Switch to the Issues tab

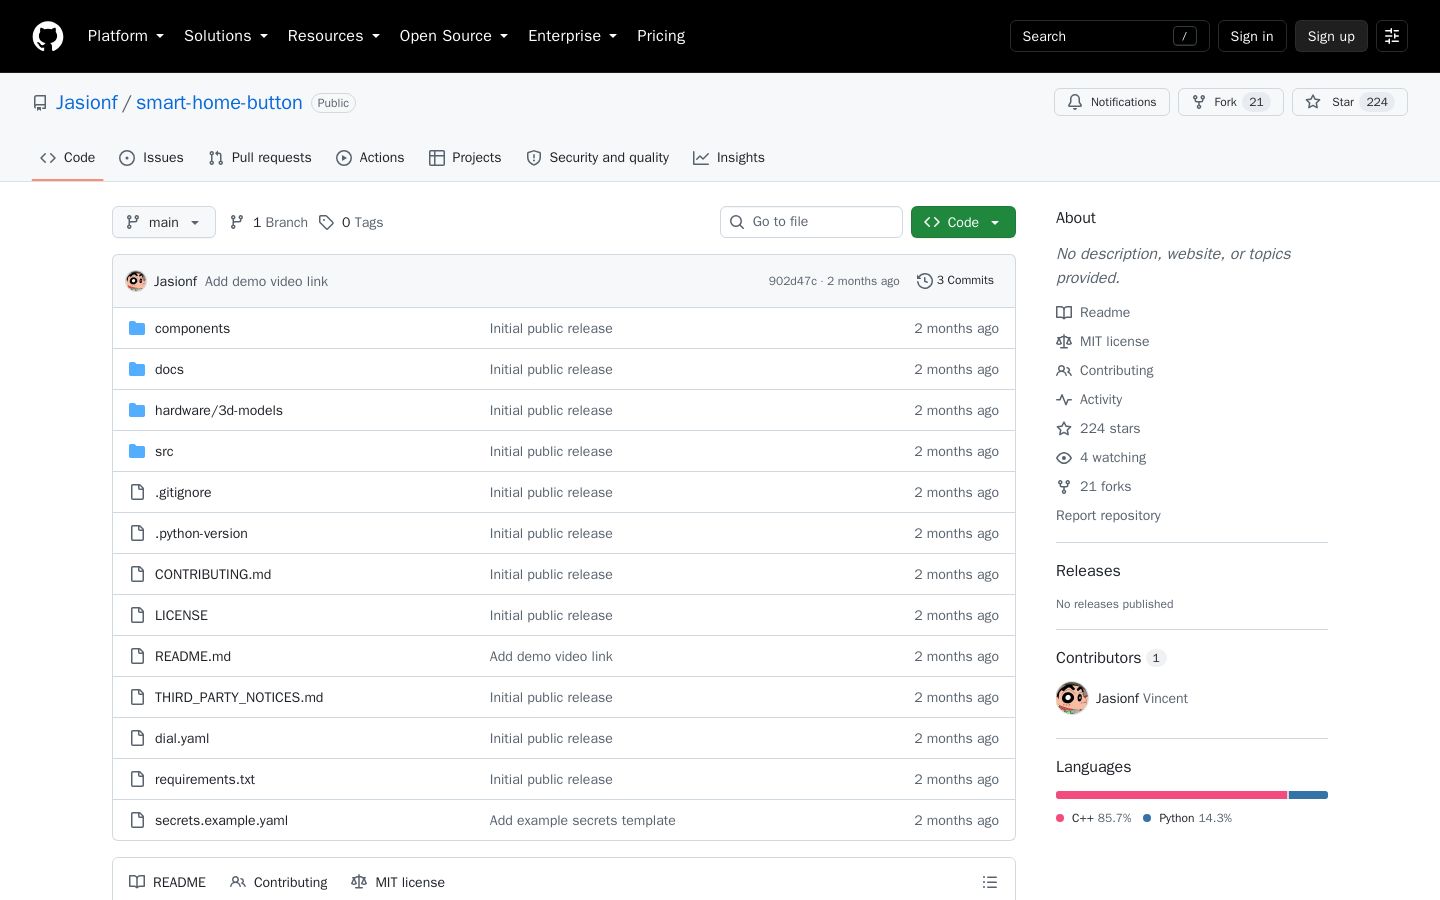[x=151, y=158]
